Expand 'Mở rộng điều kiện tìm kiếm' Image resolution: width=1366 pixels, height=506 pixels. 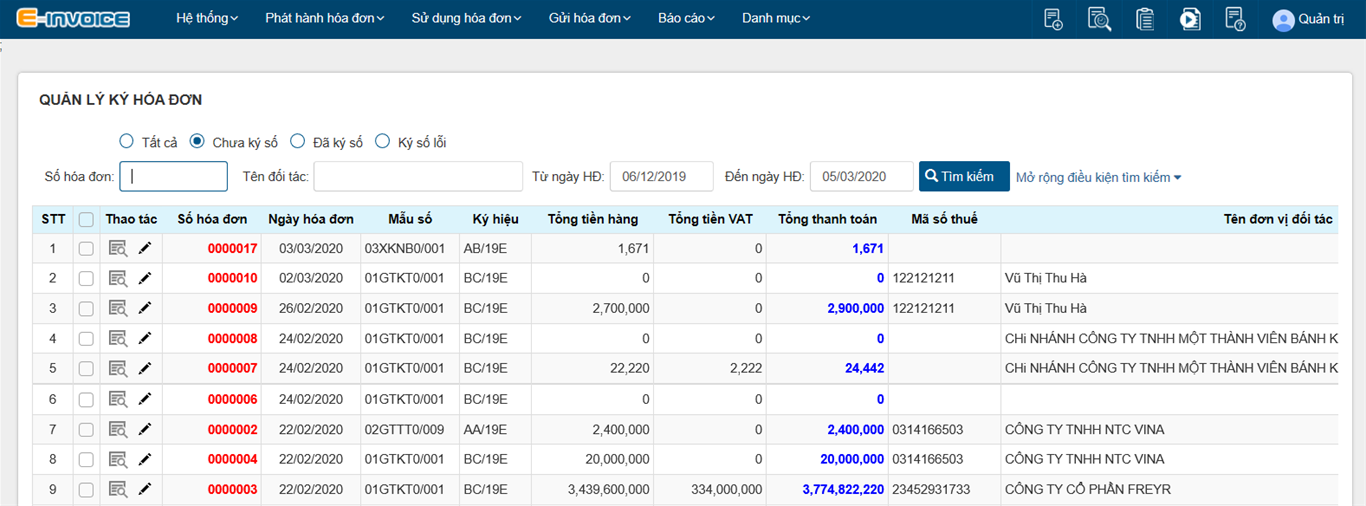(x=1098, y=177)
